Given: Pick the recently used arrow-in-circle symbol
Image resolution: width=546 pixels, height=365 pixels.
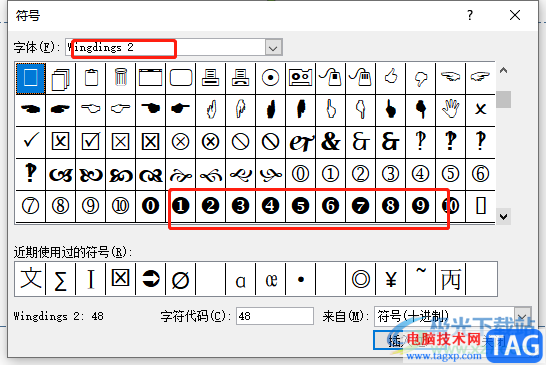Looking at the screenshot, I should point(150,279).
